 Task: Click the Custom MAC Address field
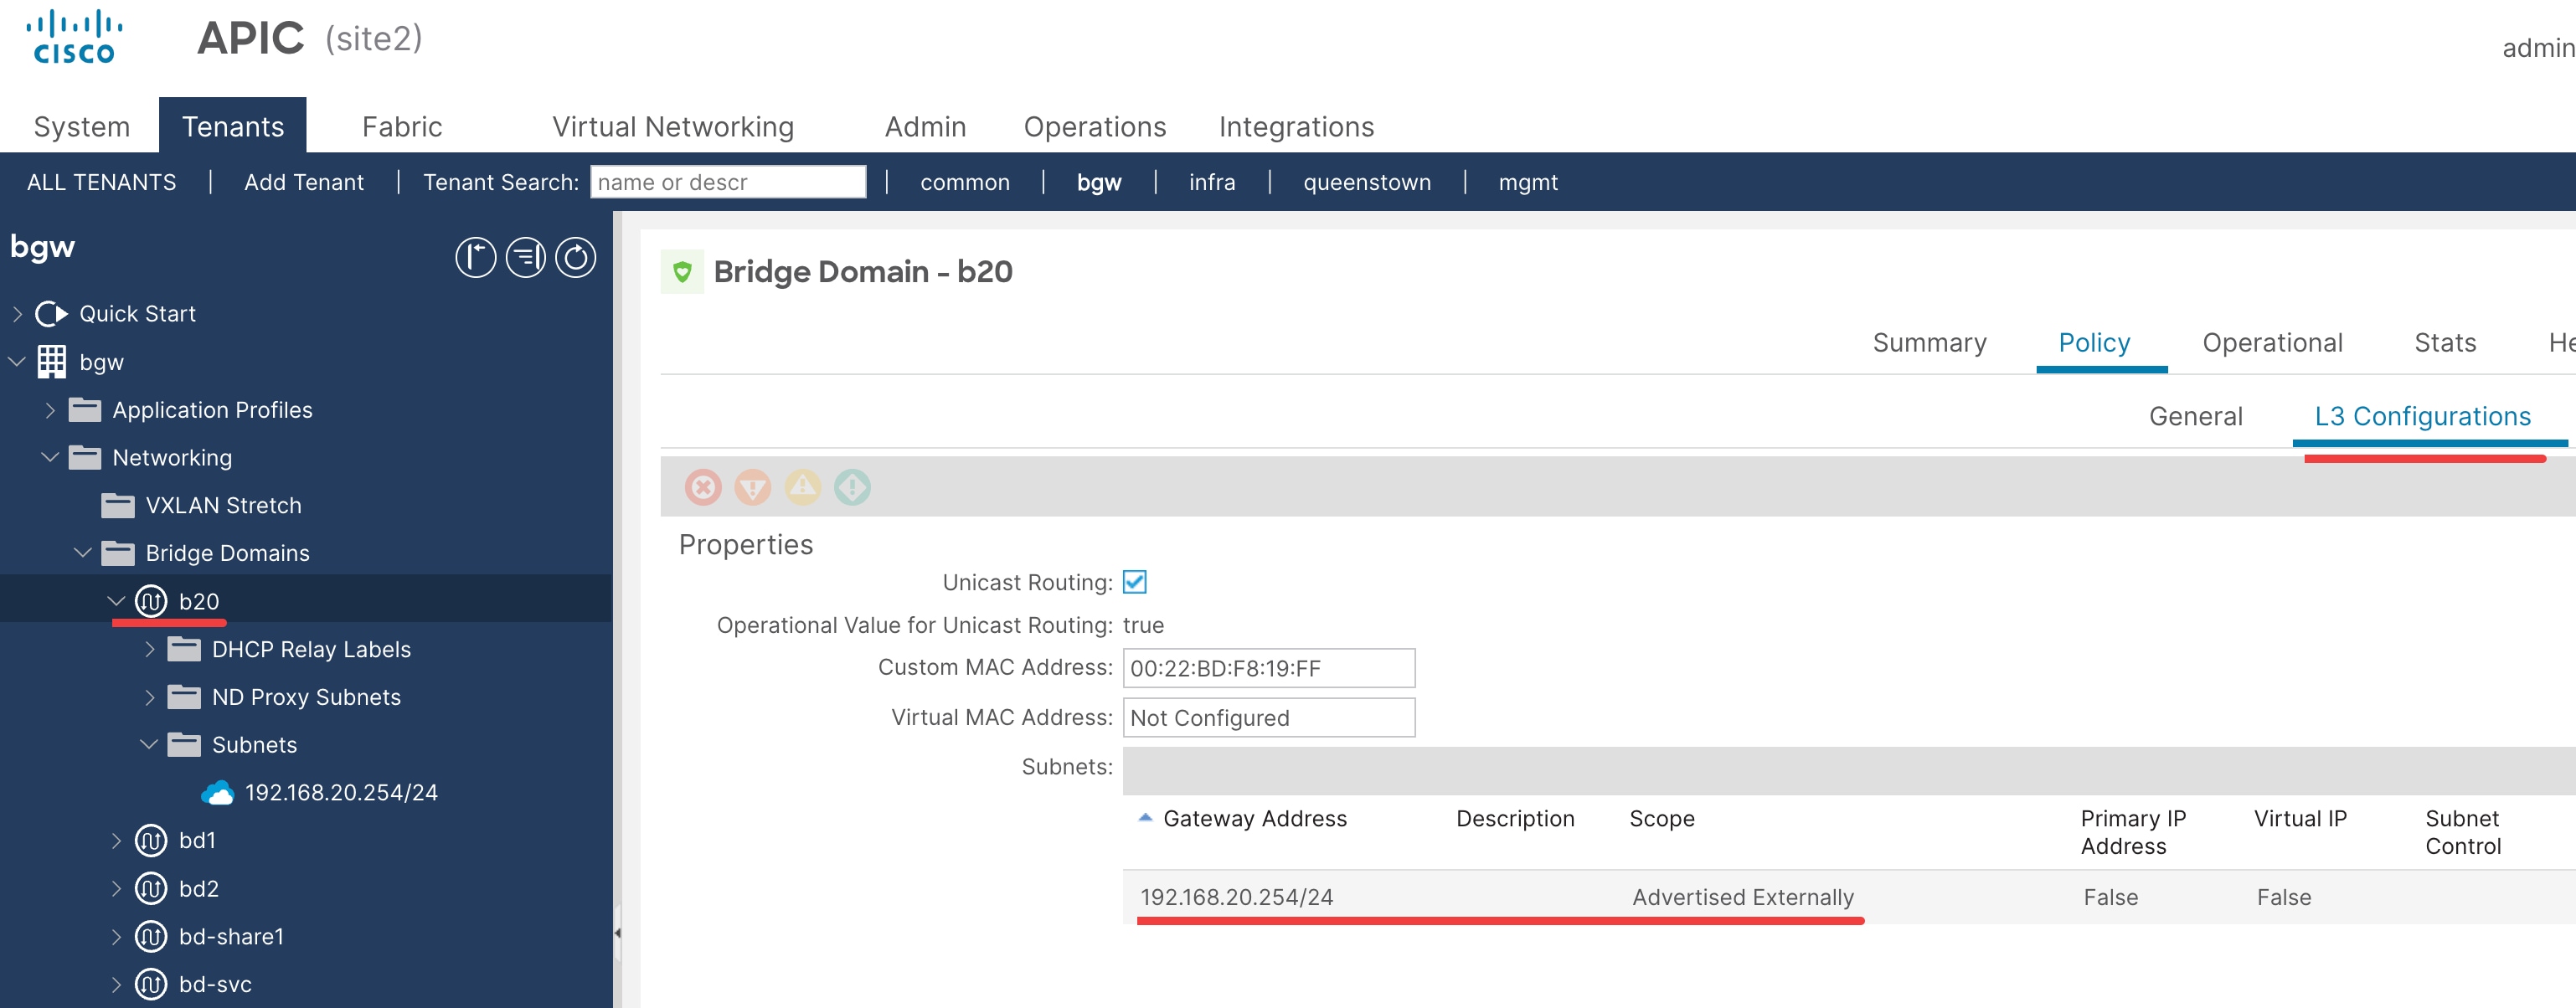[1269, 668]
